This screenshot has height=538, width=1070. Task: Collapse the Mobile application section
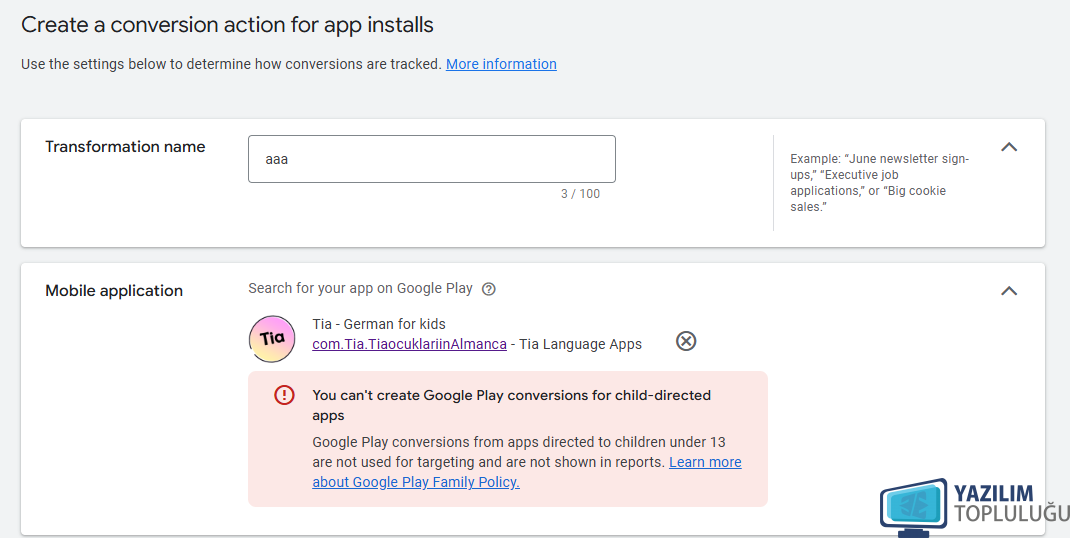[x=1009, y=291]
